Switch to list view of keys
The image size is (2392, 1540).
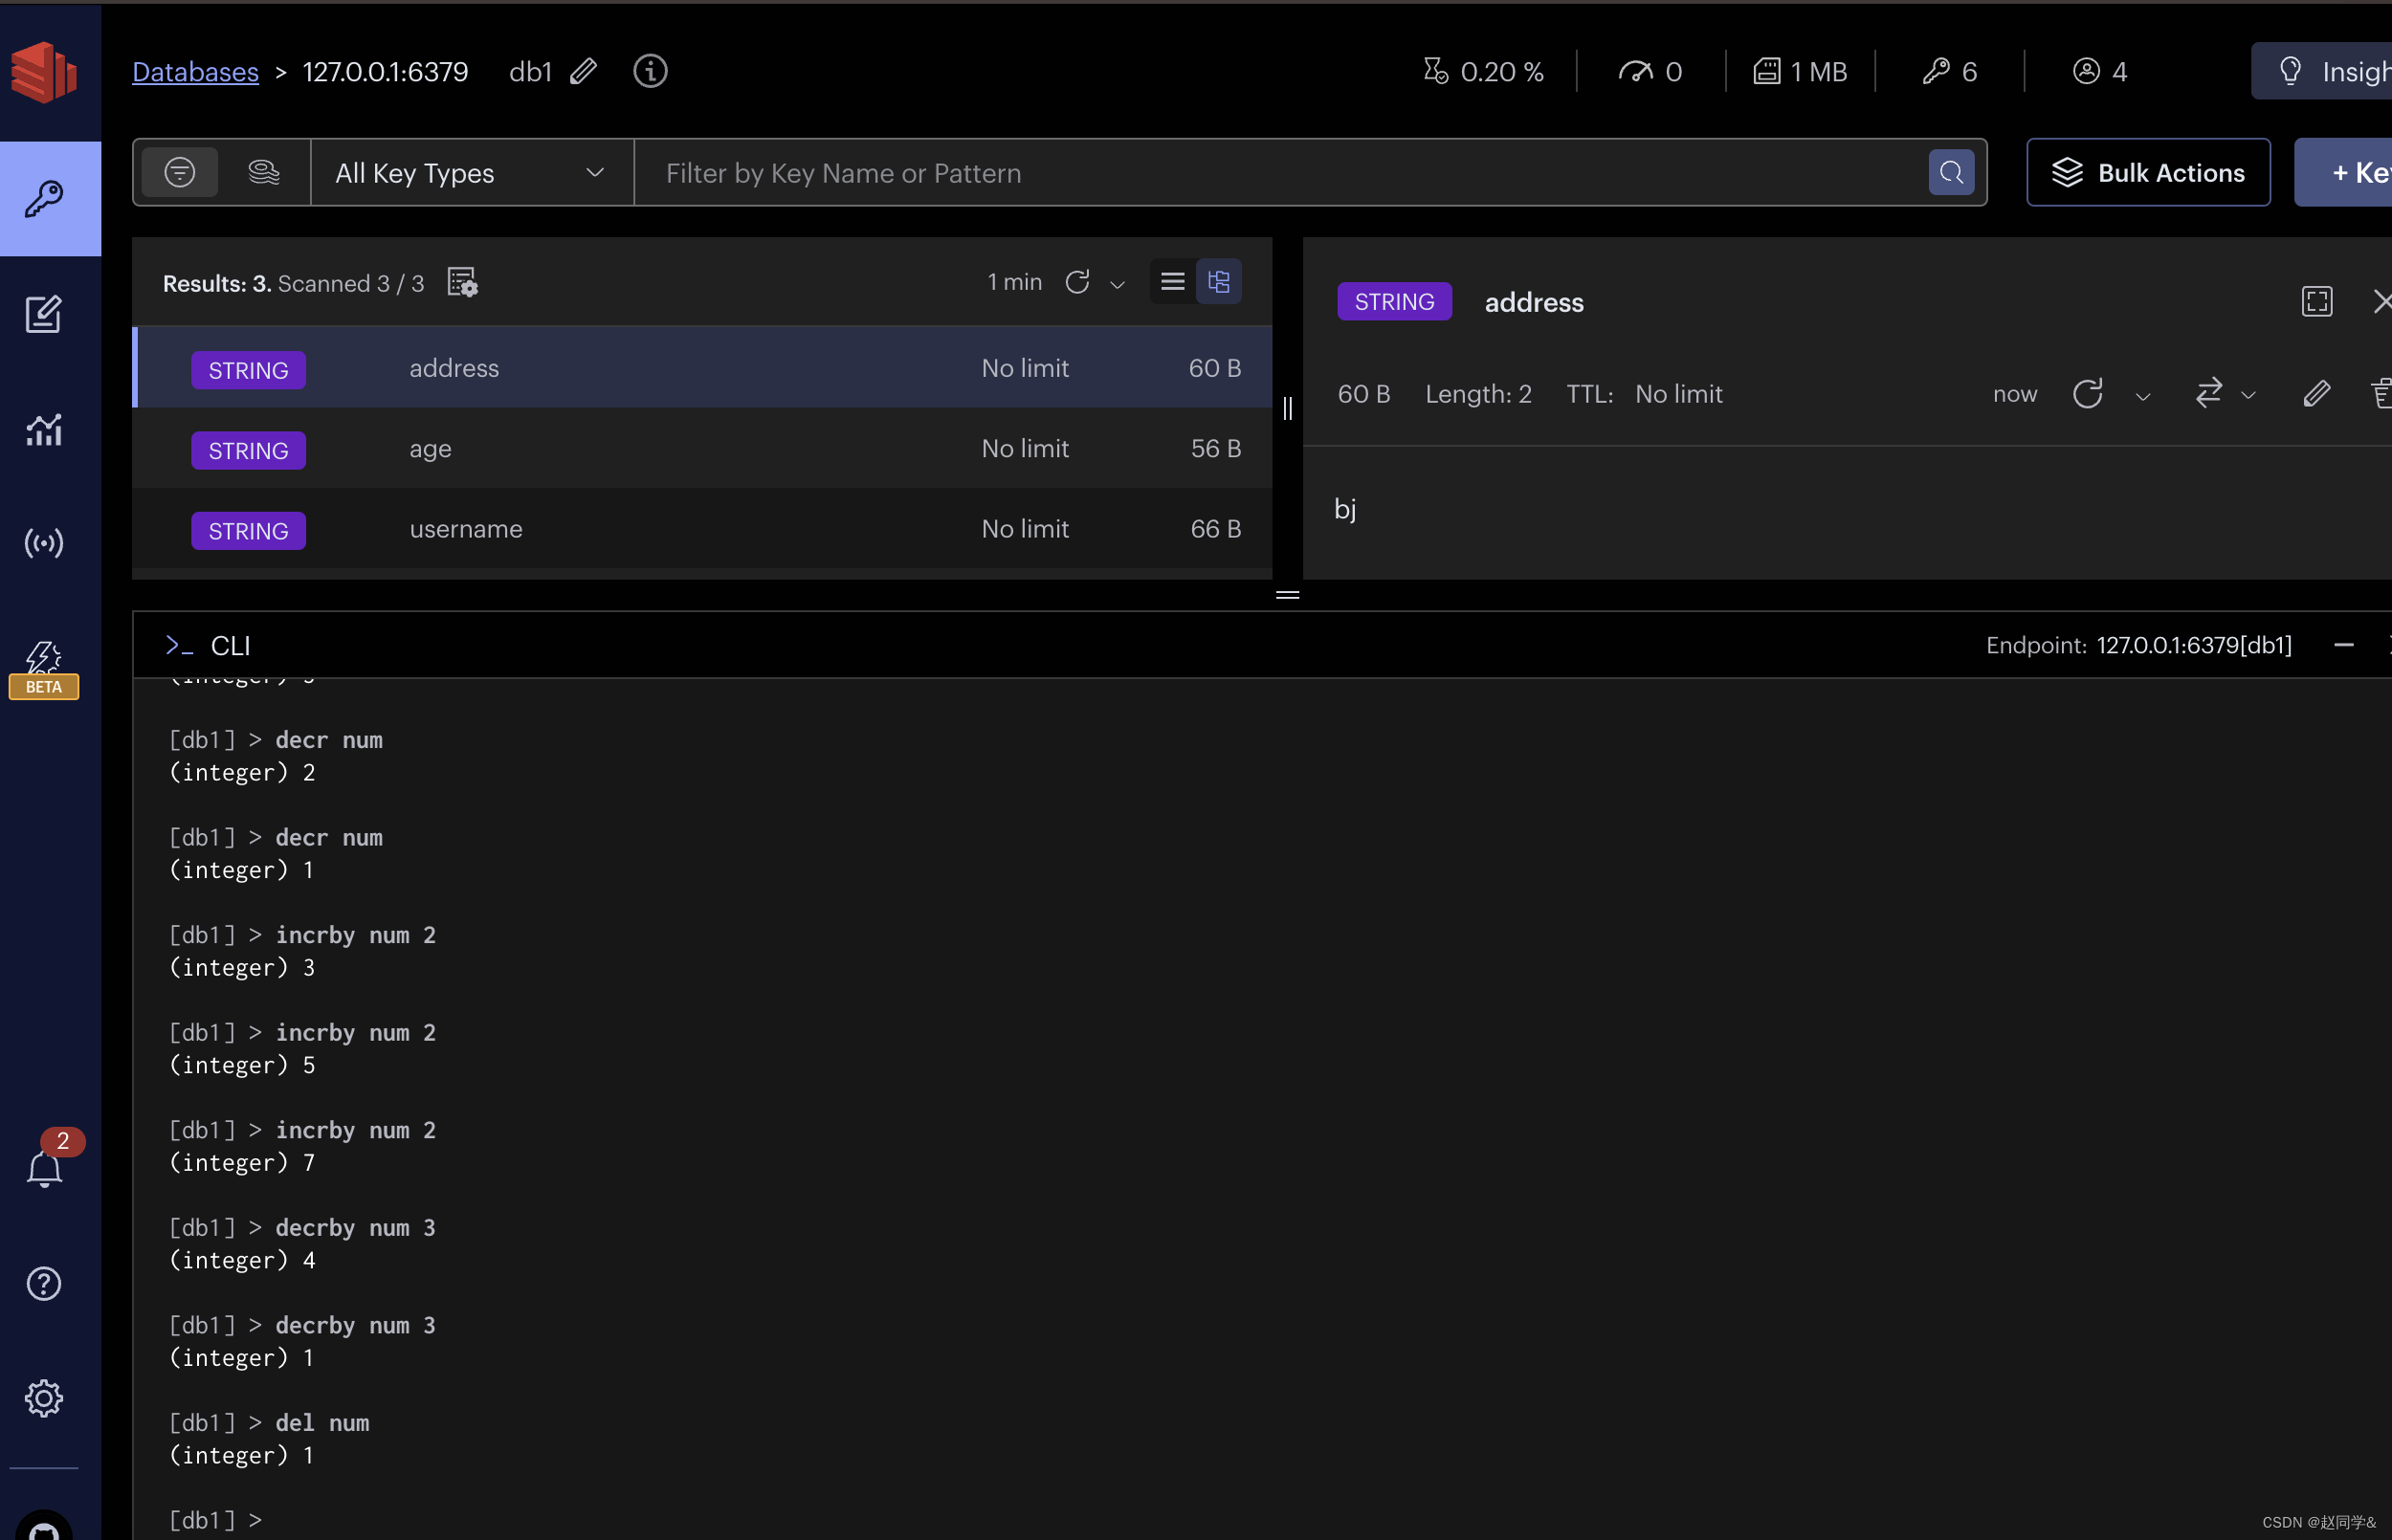[1172, 282]
